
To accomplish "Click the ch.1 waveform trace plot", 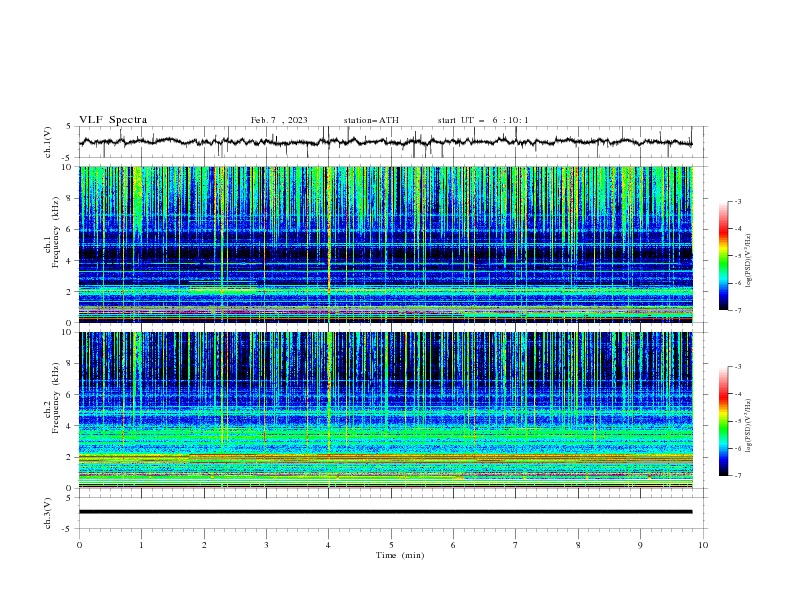I will click(385, 142).
